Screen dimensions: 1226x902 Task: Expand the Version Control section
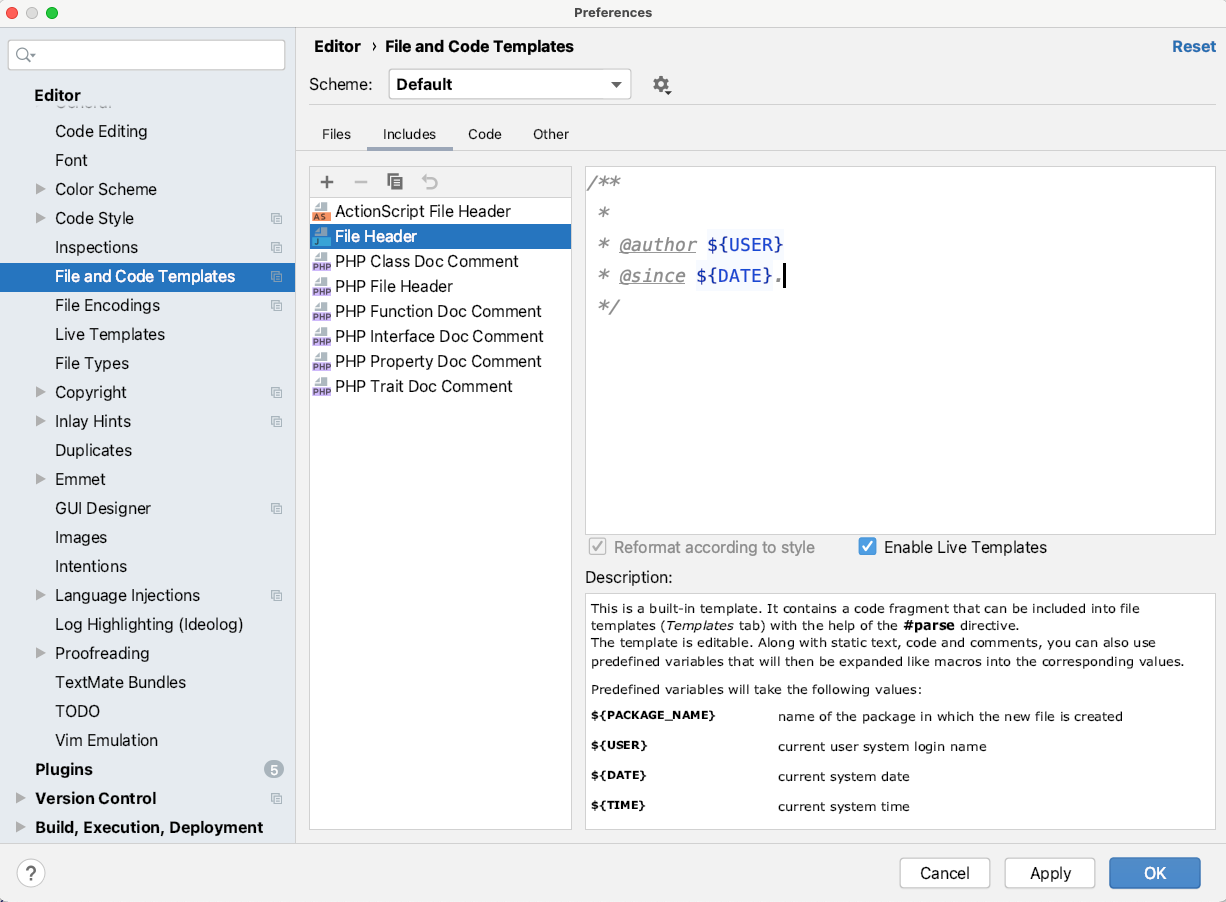20,798
